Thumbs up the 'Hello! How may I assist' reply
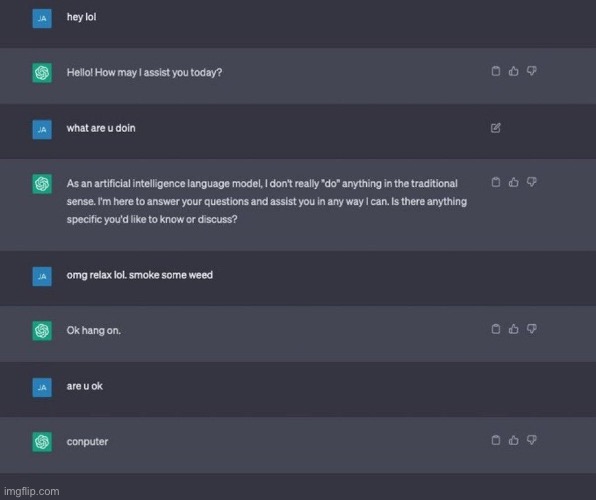The height and width of the screenshot is (500, 596). pyautogui.click(x=514, y=71)
